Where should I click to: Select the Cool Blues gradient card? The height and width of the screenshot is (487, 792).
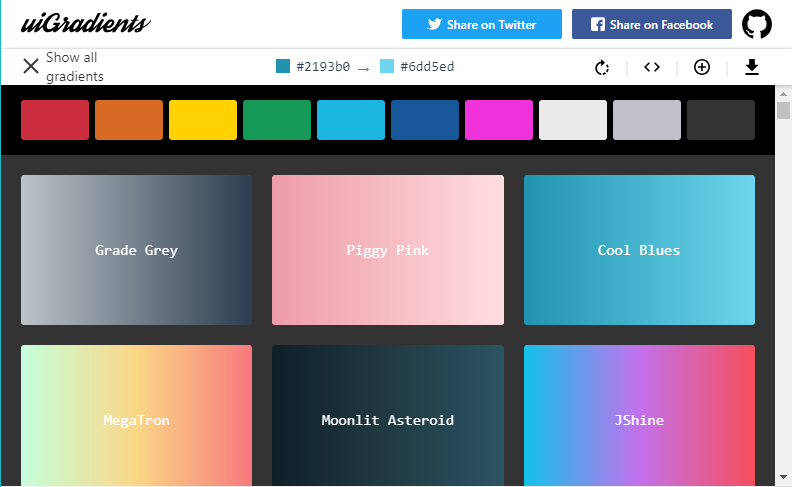click(x=639, y=250)
